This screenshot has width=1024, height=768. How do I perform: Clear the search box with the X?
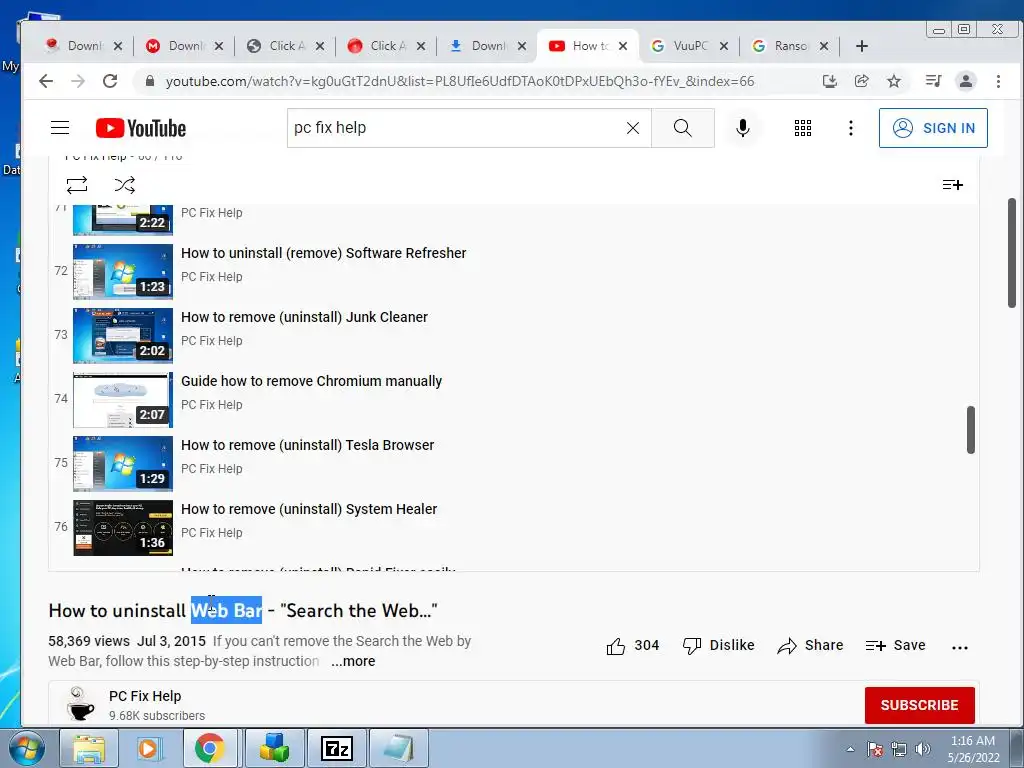coord(633,128)
